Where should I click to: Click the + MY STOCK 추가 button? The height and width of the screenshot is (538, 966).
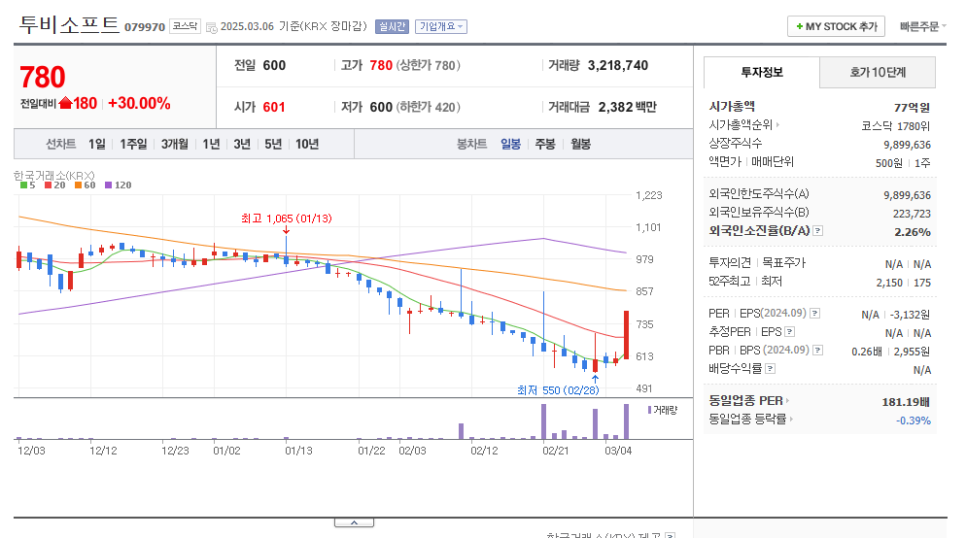836,26
